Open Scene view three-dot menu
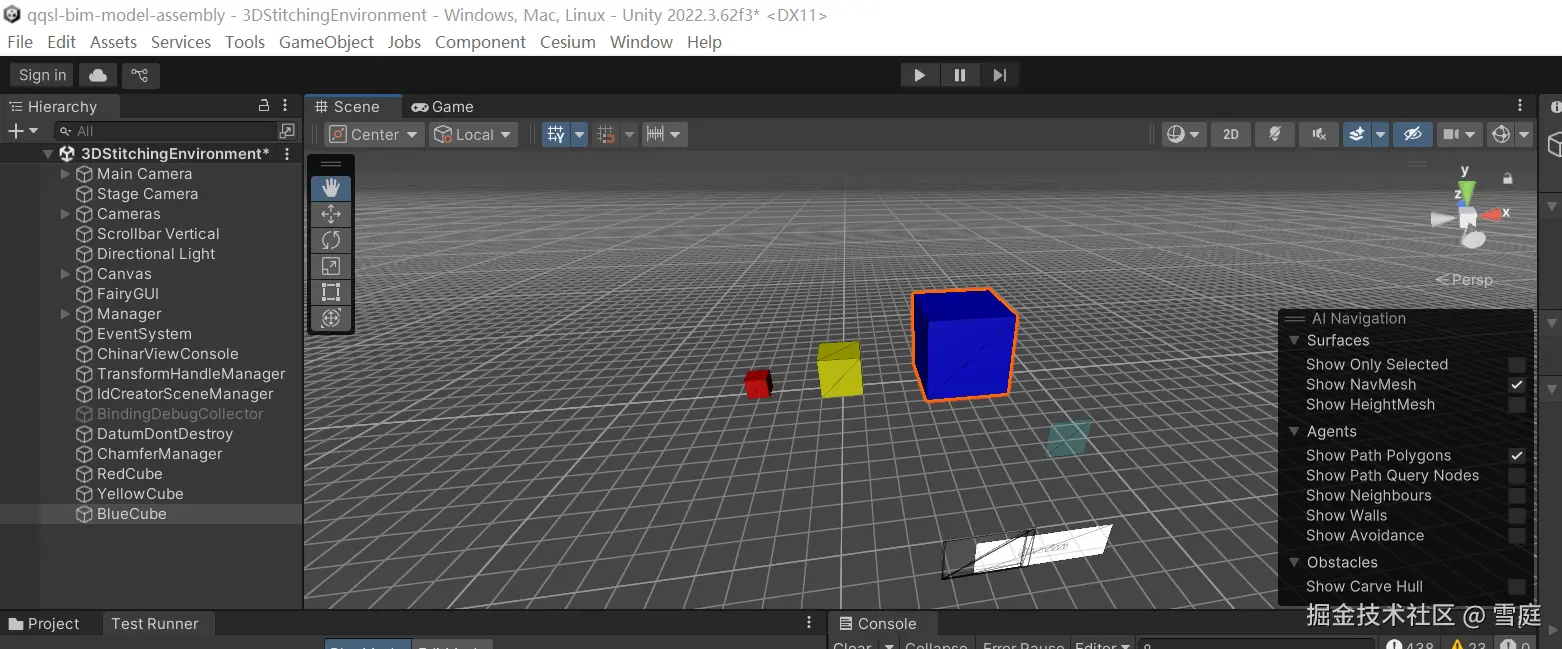The height and width of the screenshot is (649, 1562). [x=1521, y=105]
